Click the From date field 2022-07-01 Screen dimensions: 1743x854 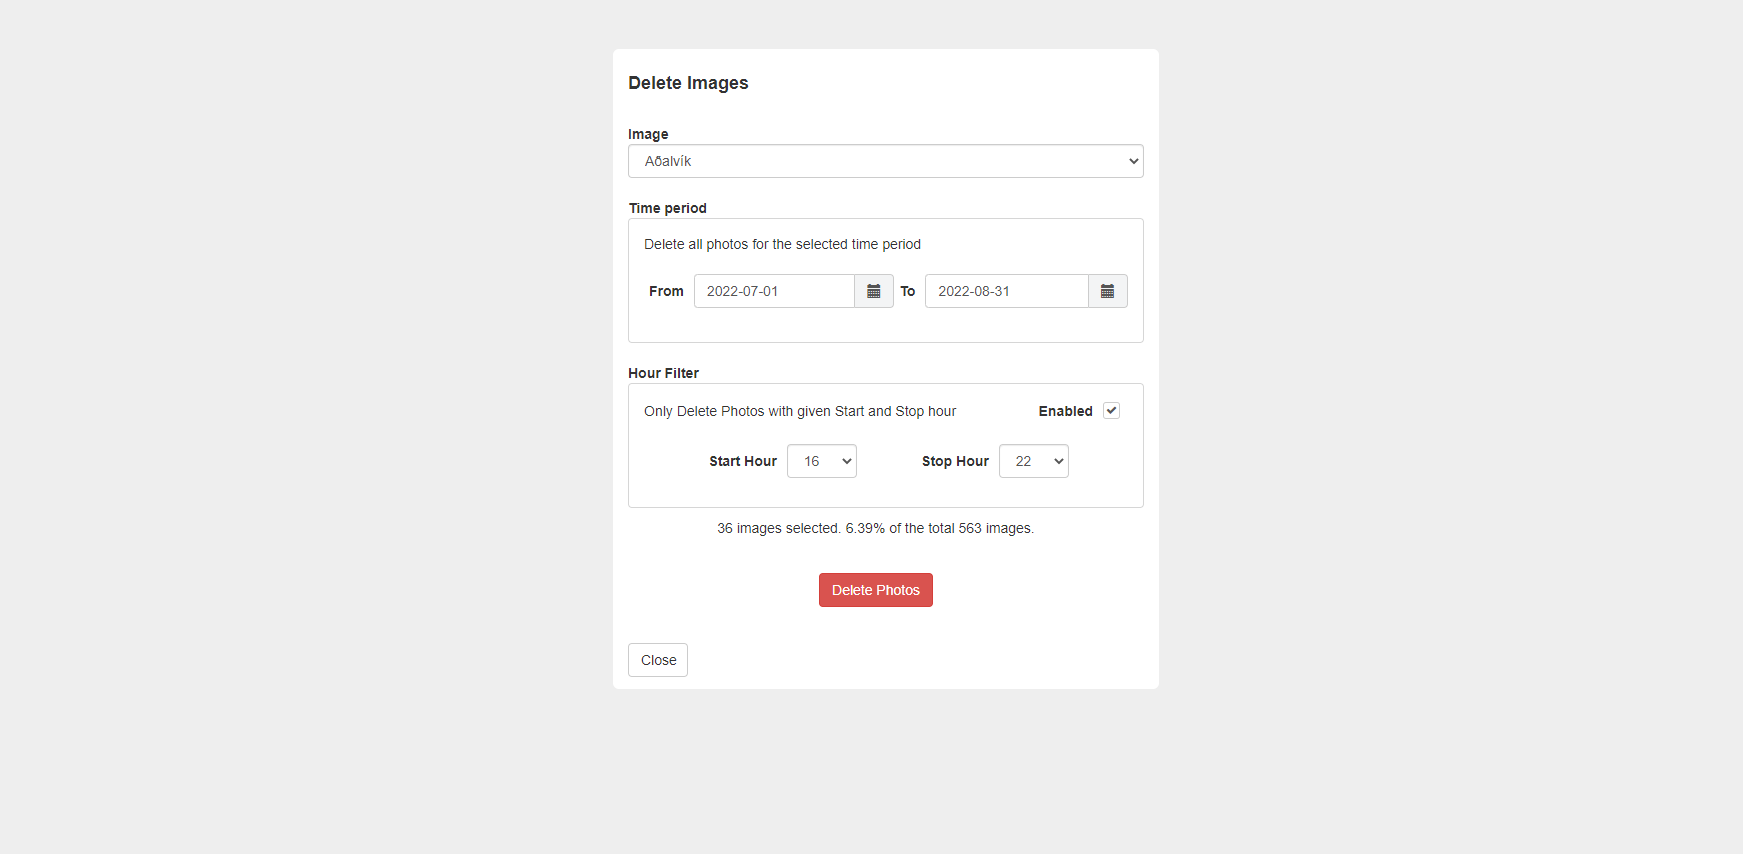point(775,291)
